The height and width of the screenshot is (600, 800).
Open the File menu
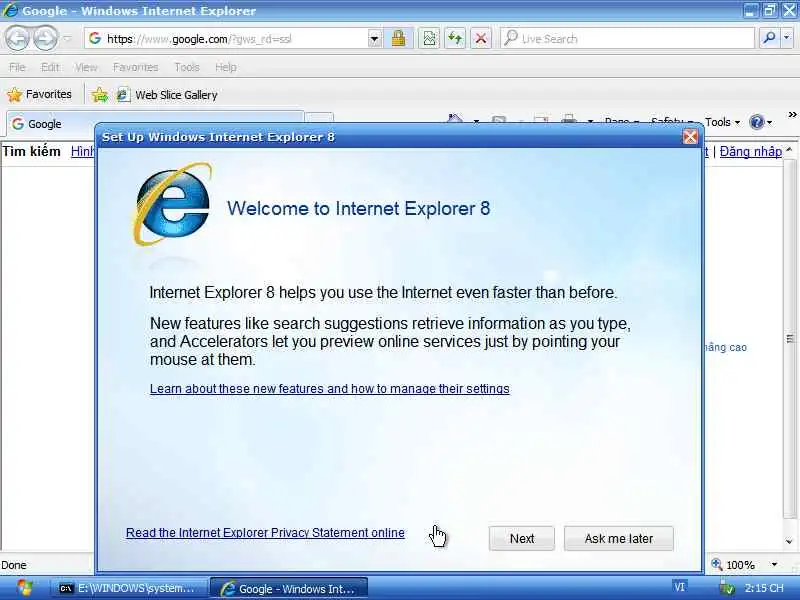[17, 67]
